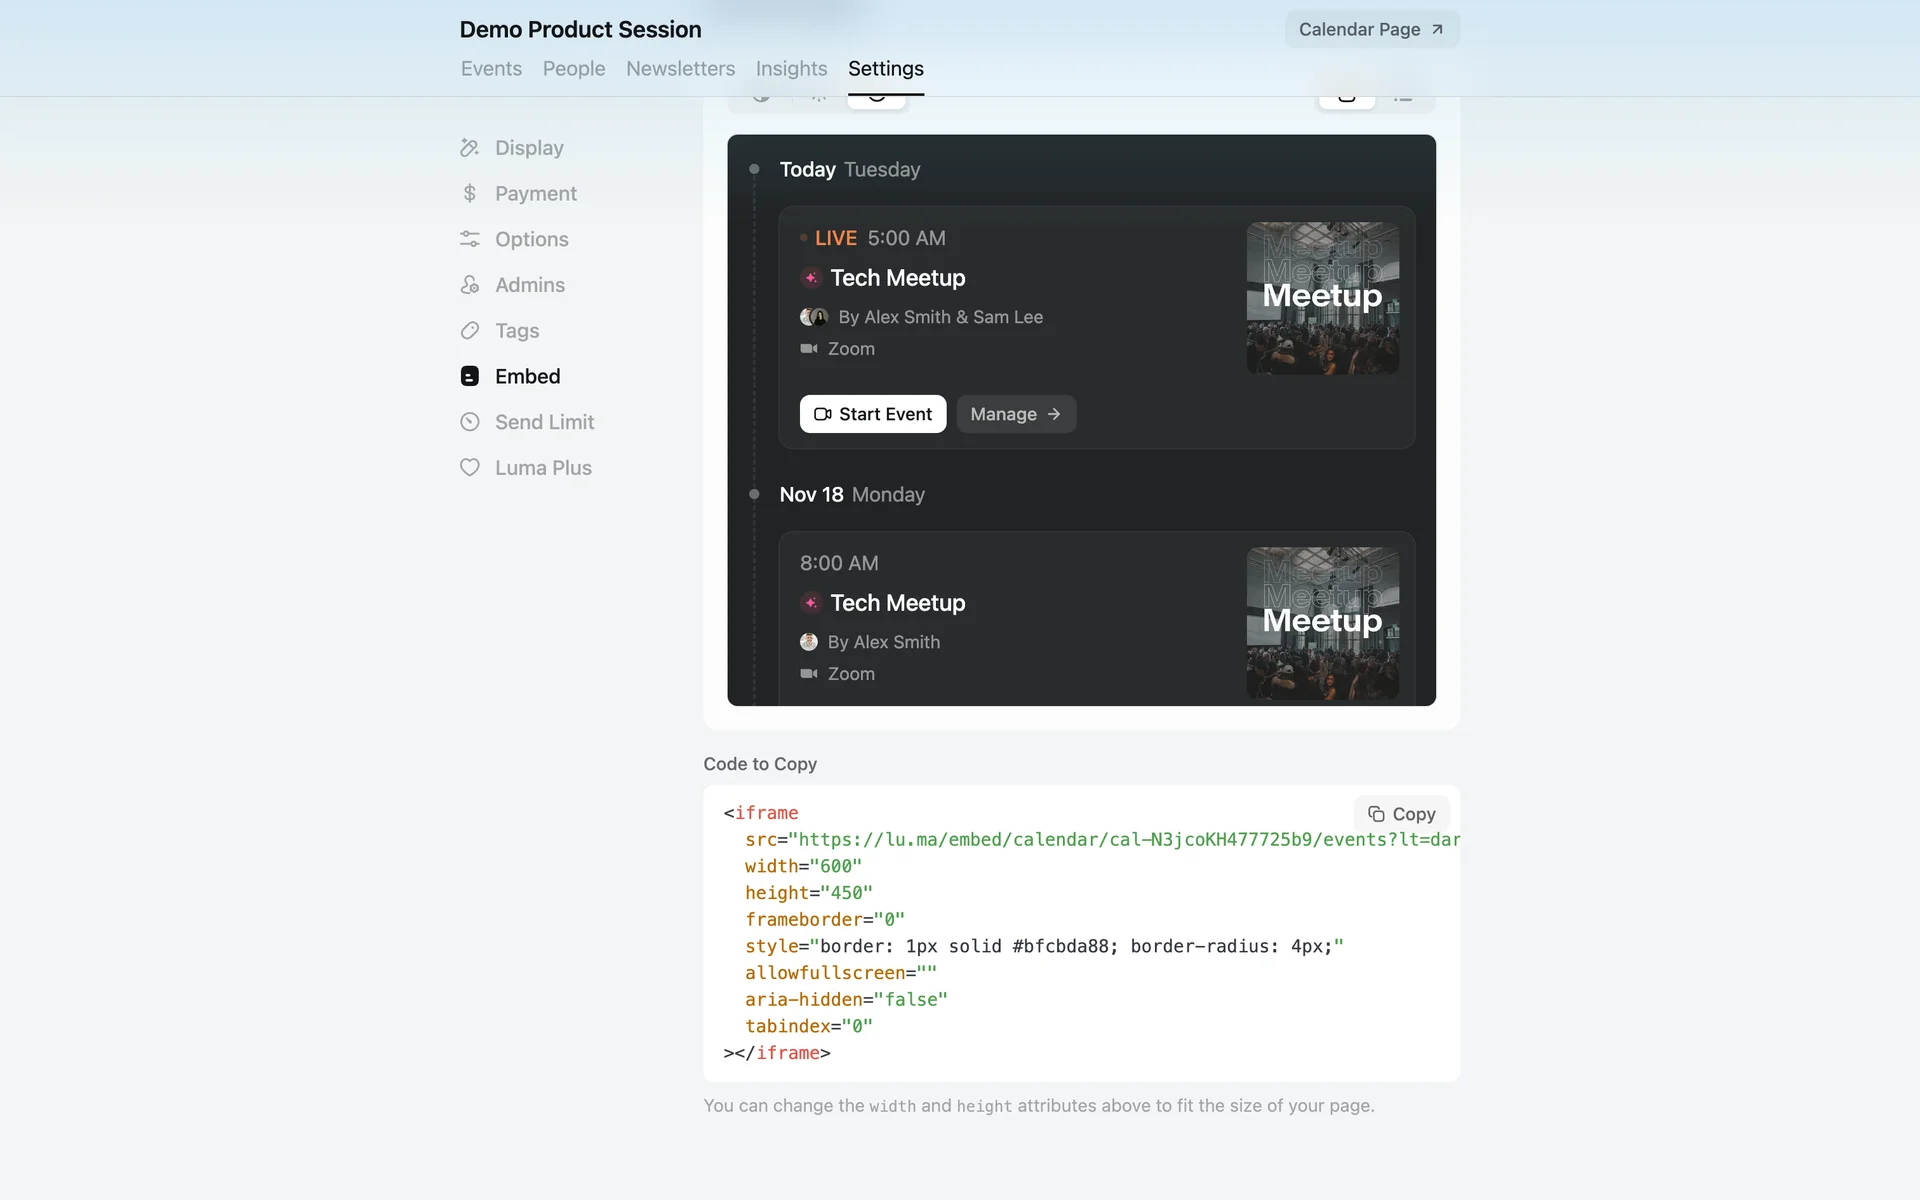Click the Tags label icon
The image size is (1920, 1200).
[x=469, y=331]
